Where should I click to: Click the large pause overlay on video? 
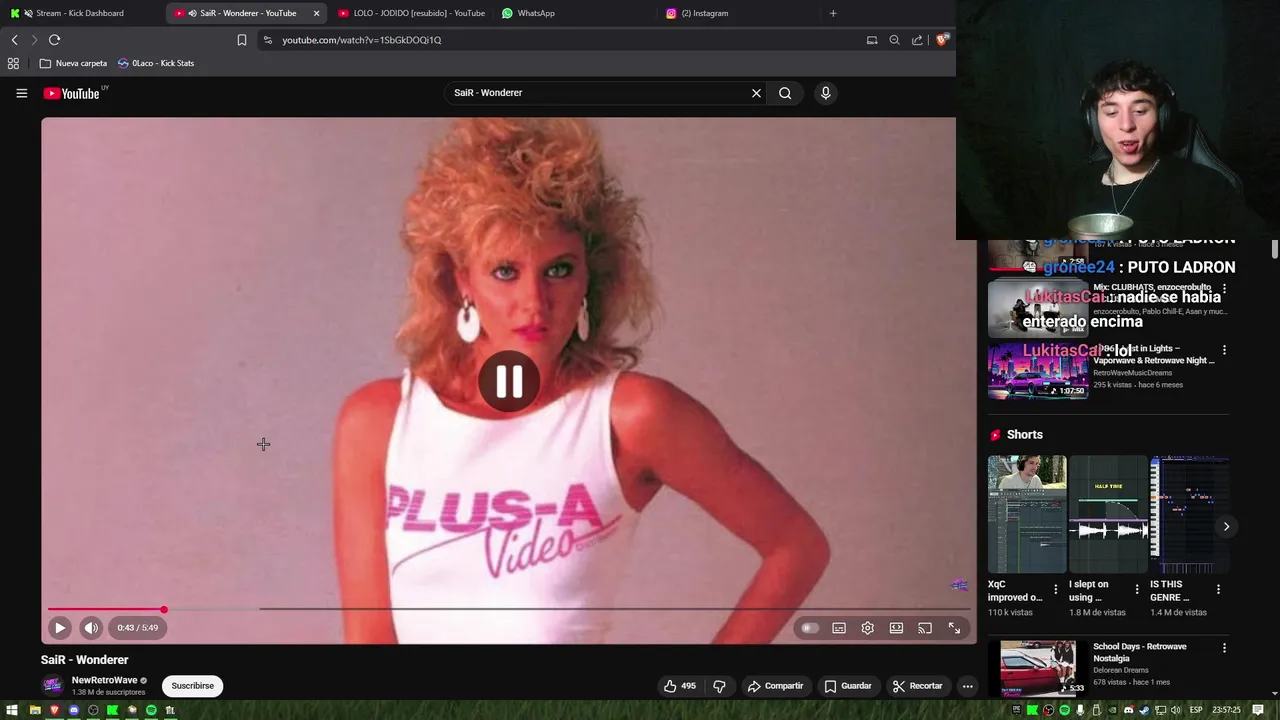[x=508, y=381]
